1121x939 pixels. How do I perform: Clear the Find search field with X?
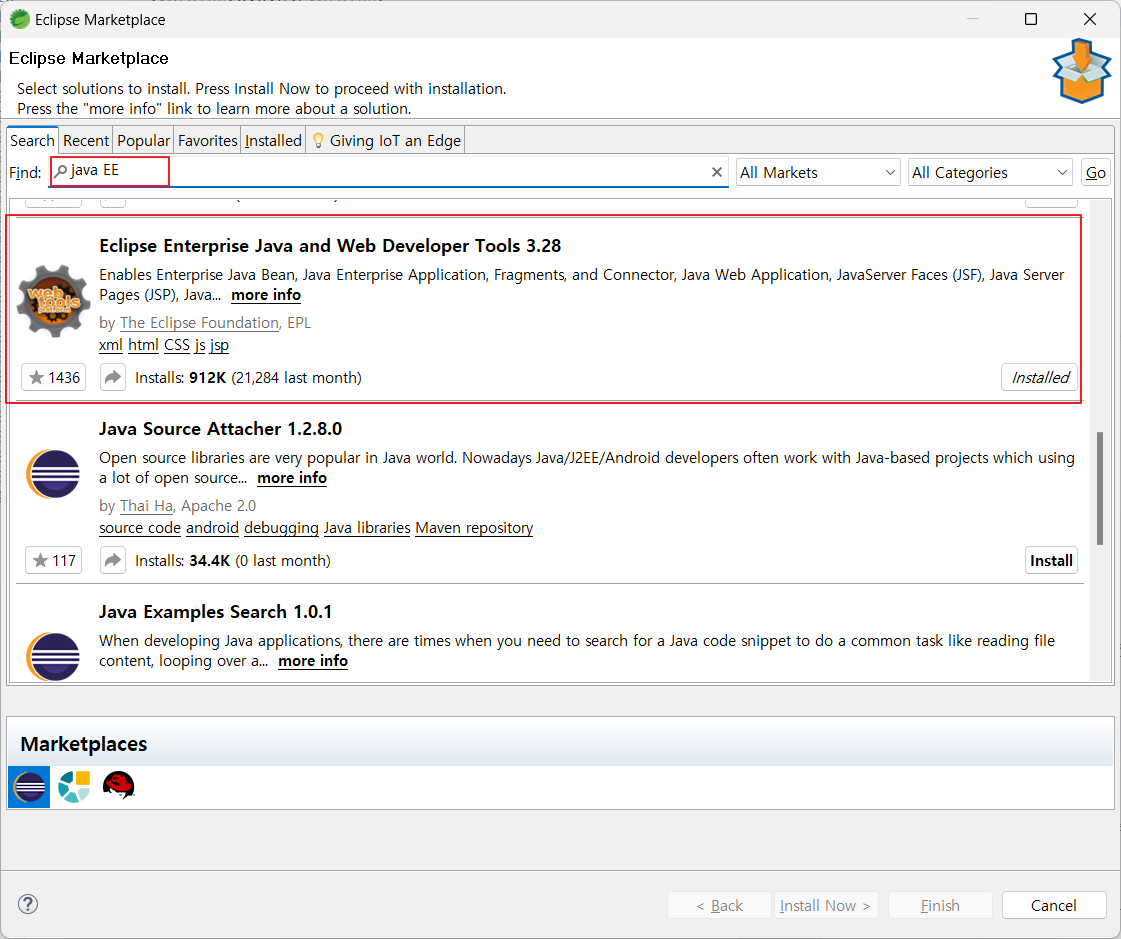(x=716, y=172)
